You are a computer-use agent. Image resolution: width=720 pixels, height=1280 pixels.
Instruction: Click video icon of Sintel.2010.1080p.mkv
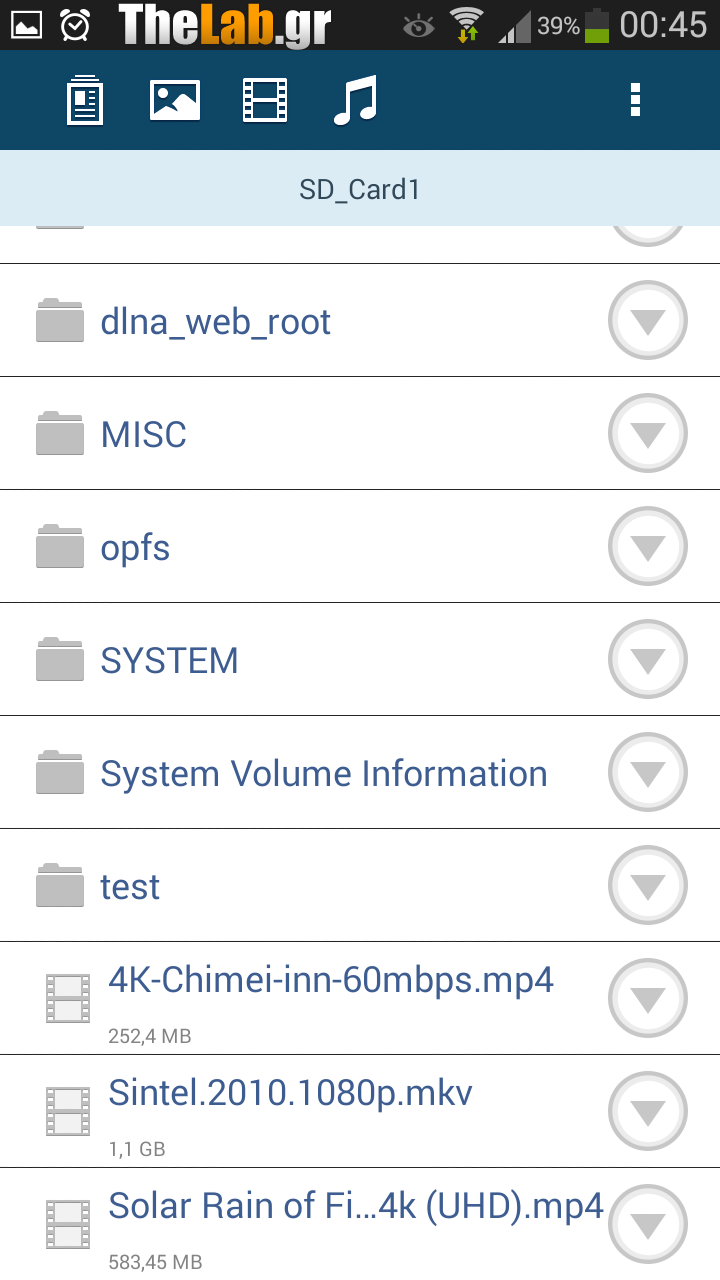68,1112
